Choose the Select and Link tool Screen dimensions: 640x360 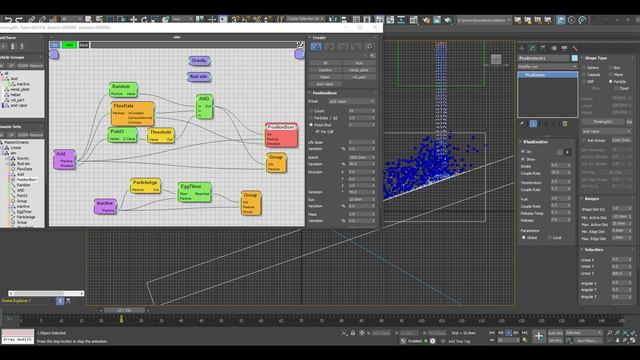coord(31,19)
